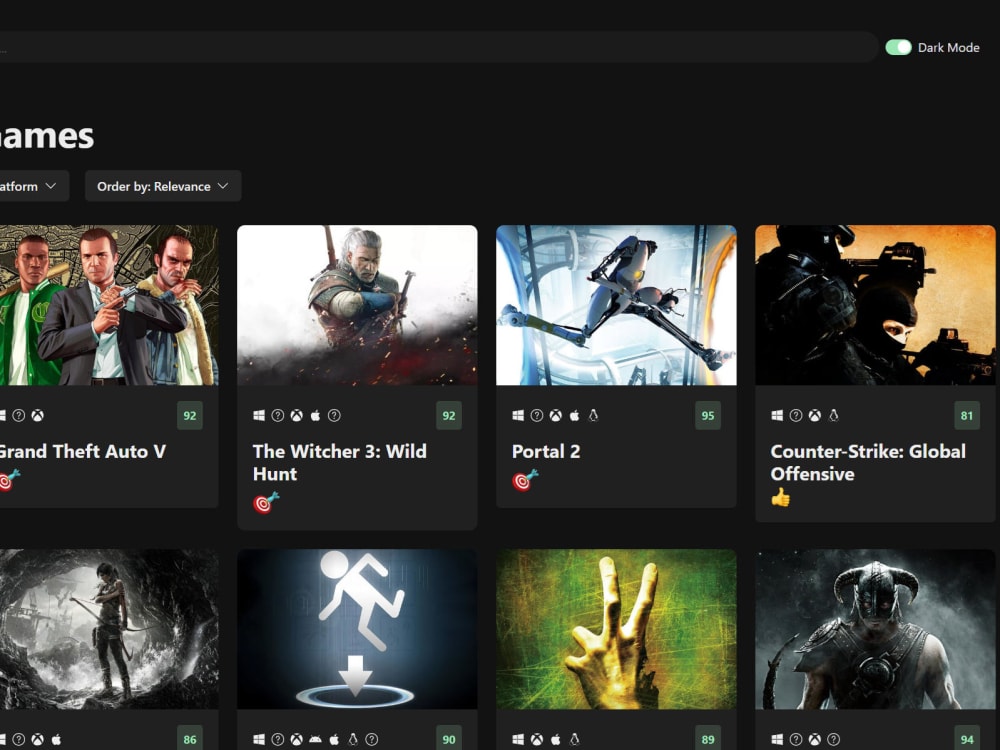Click the Windows icon on the card scored 90
The width and height of the screenshot is (1000, 750).
259,740
